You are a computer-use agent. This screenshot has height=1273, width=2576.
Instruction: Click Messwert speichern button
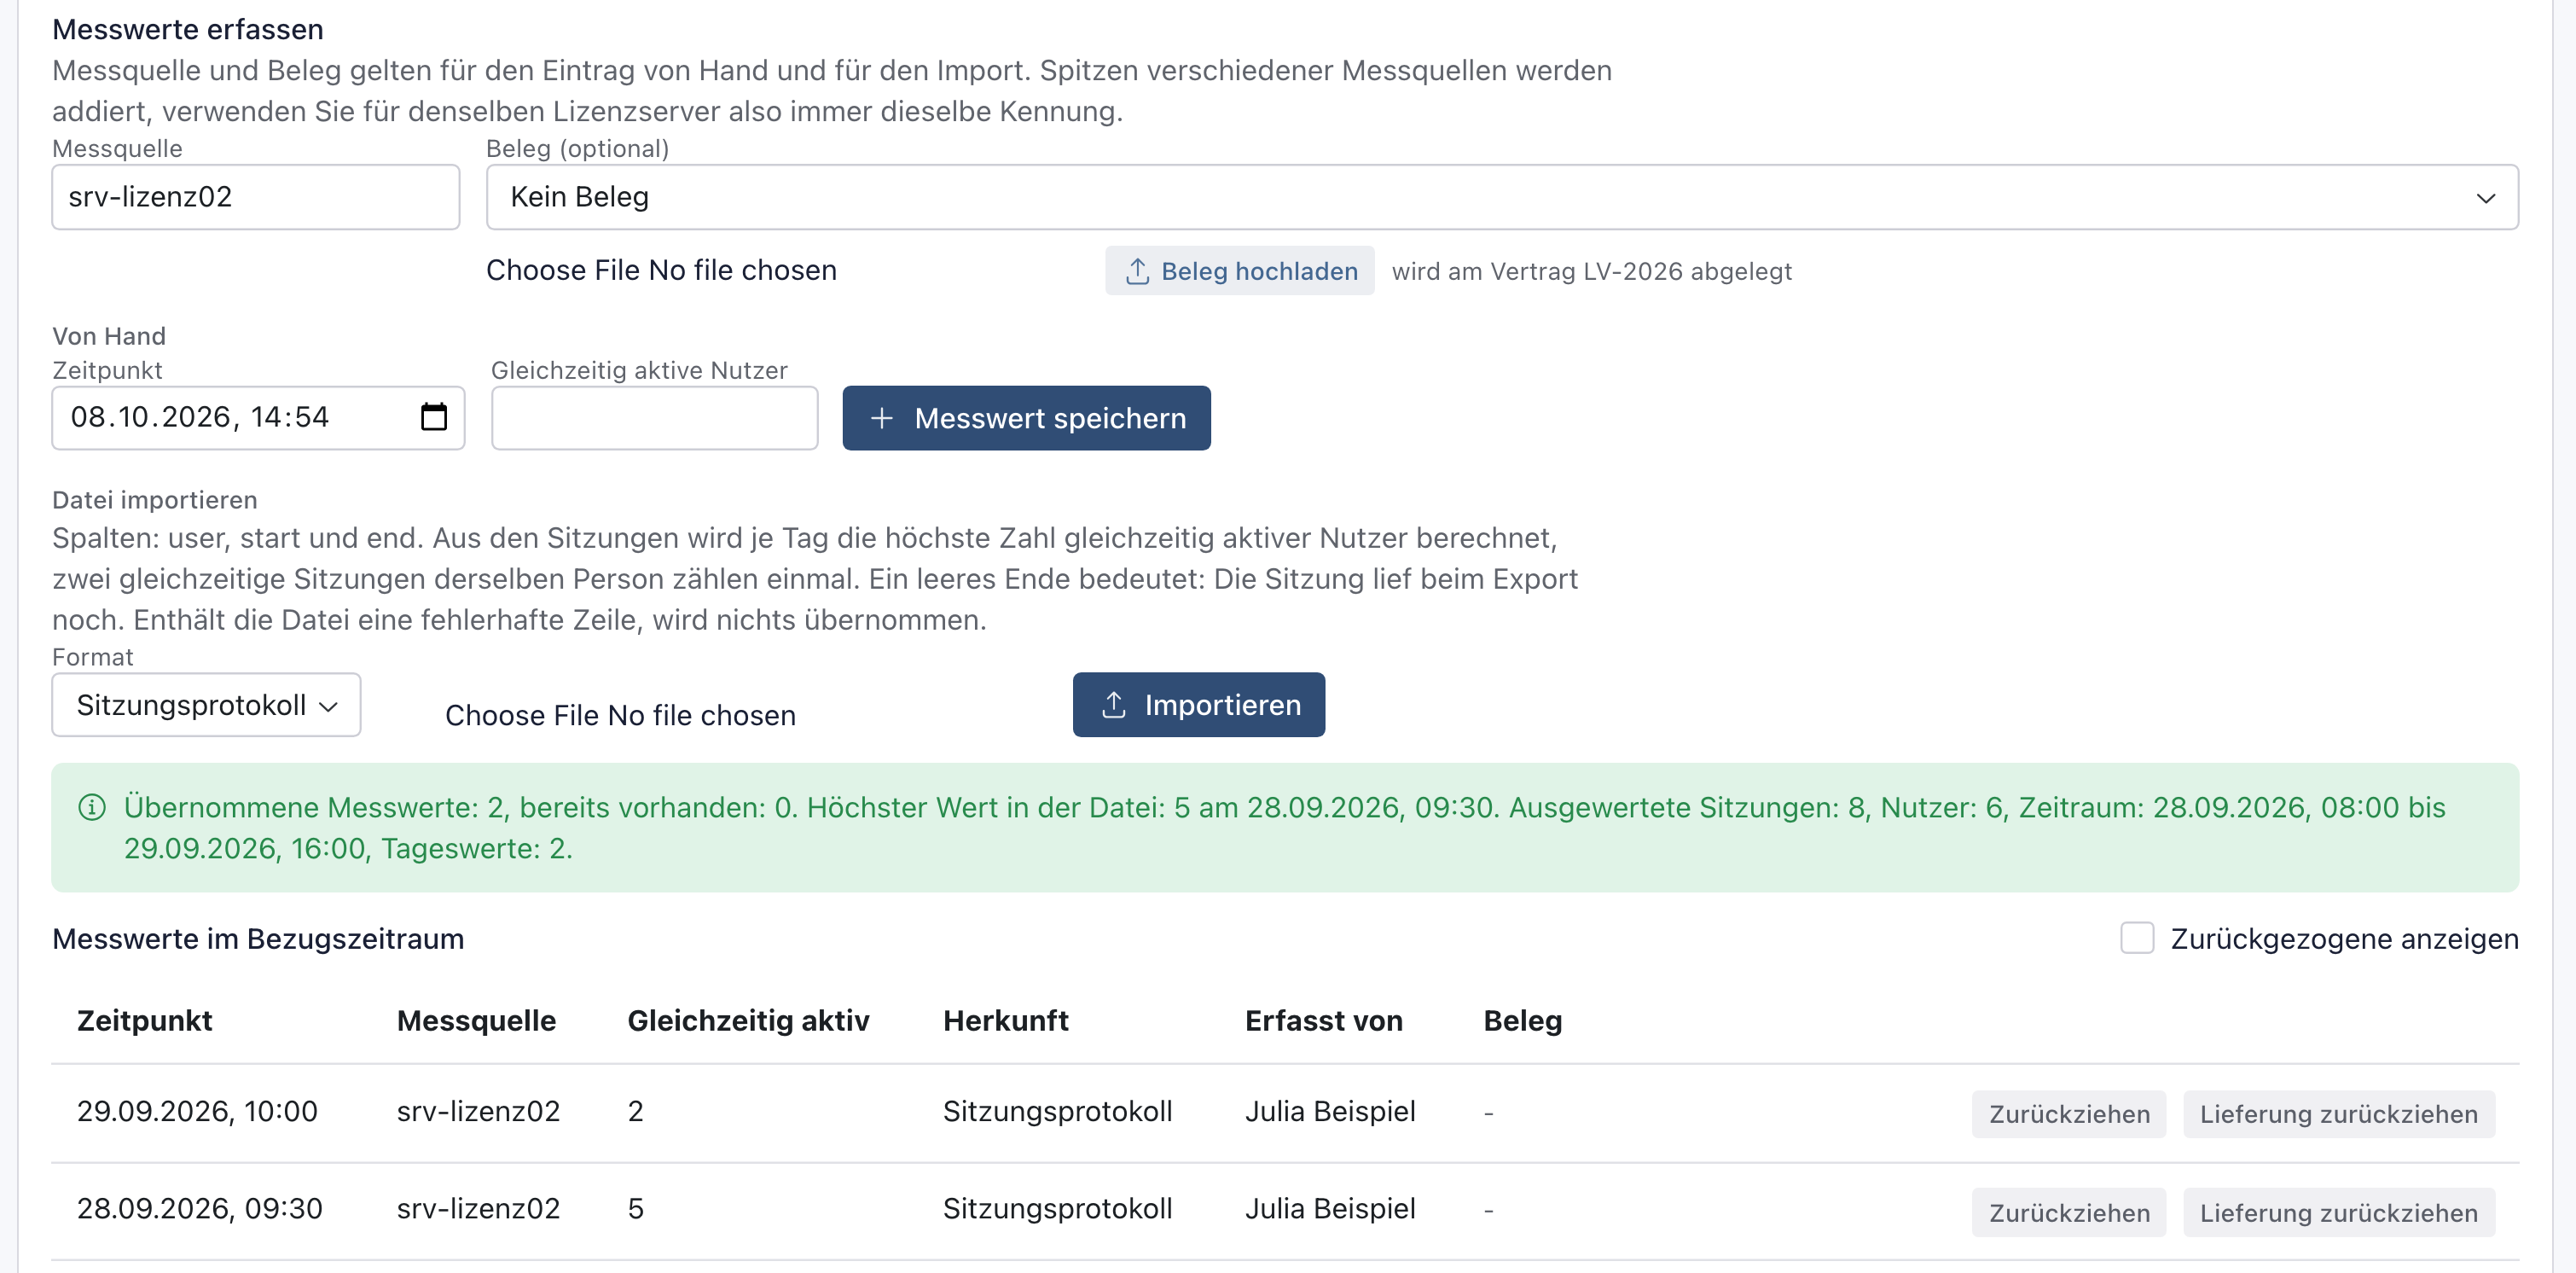1026,418
